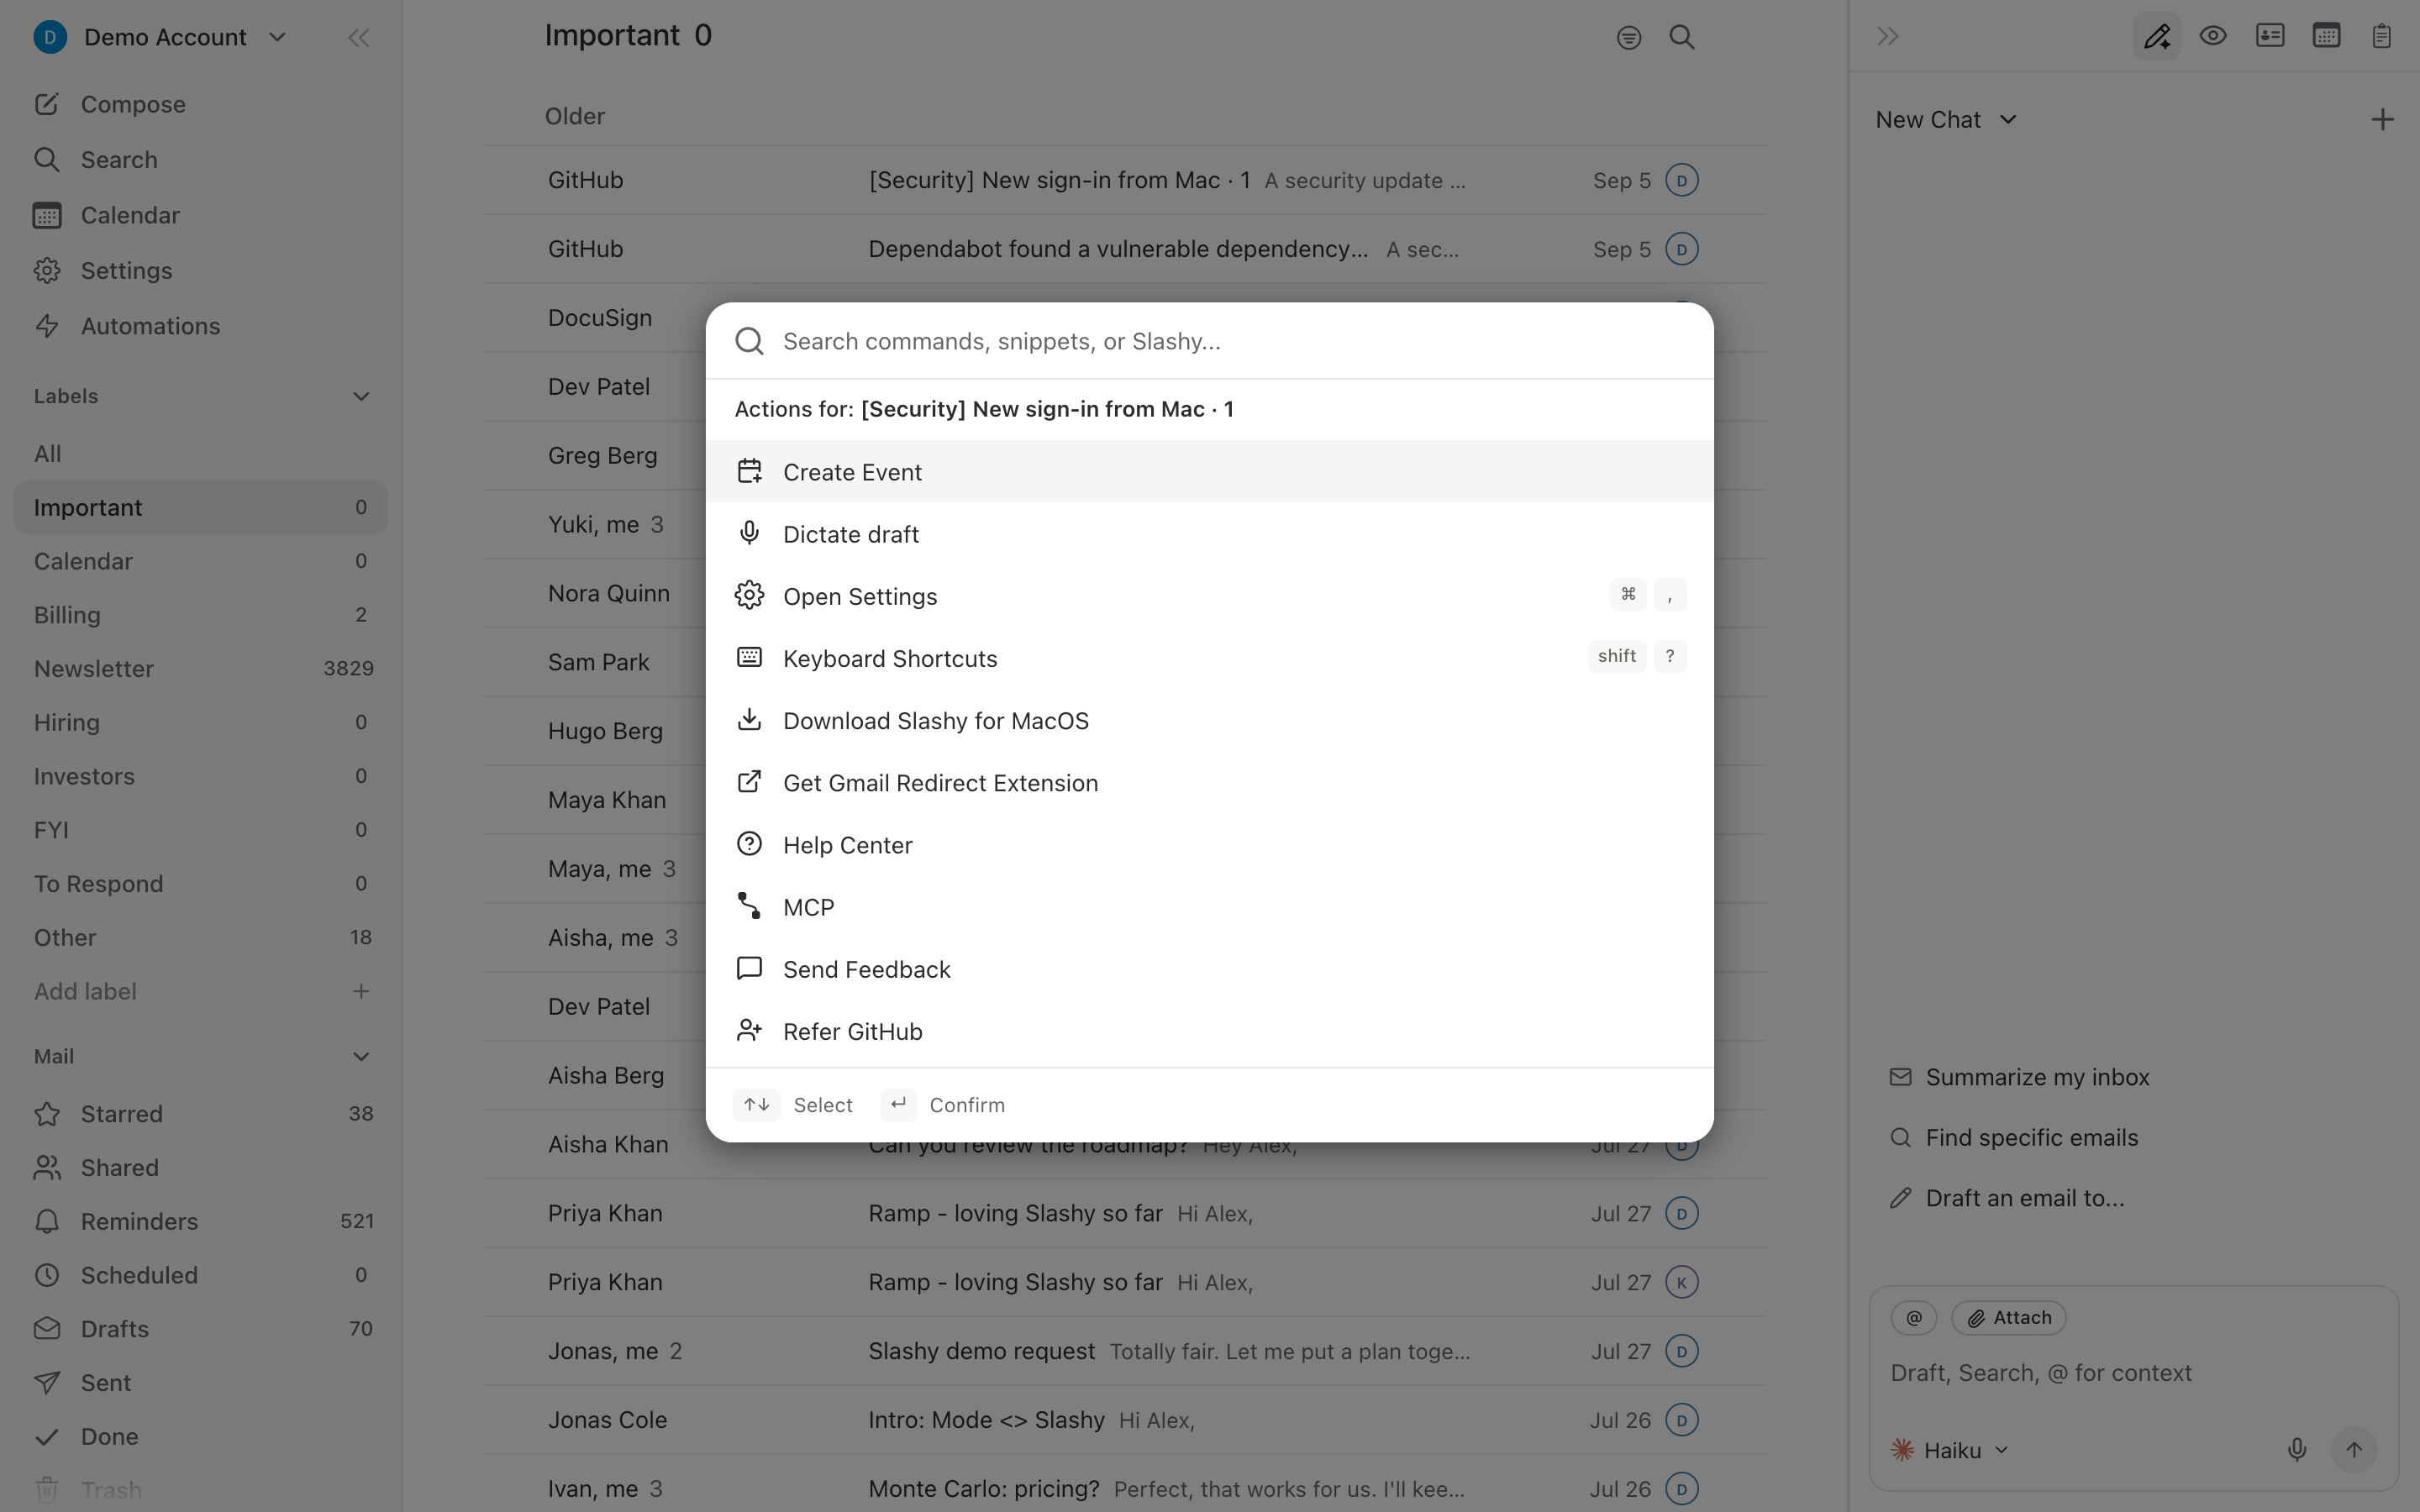Click the send arrow button in chat box

tap(2354, 1450)
